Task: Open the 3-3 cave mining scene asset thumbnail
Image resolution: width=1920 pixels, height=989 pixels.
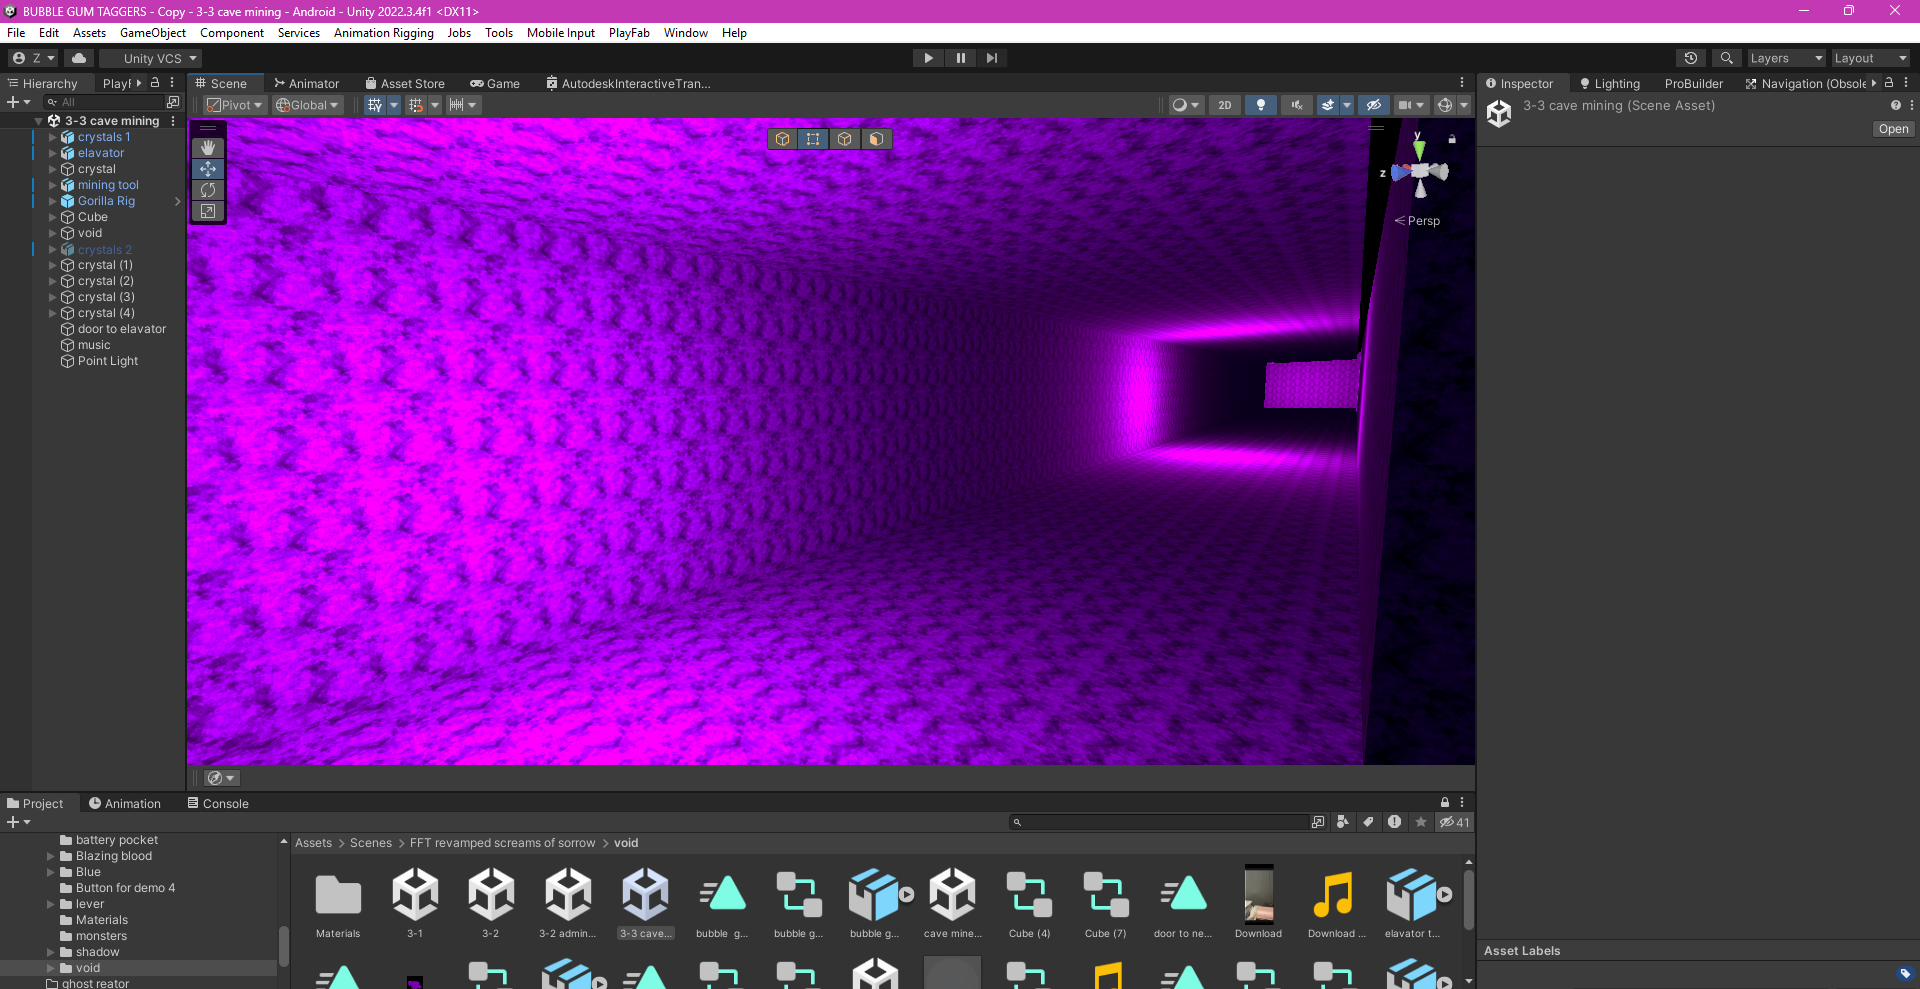Action: pyautogui.click(x=646, y=903)
